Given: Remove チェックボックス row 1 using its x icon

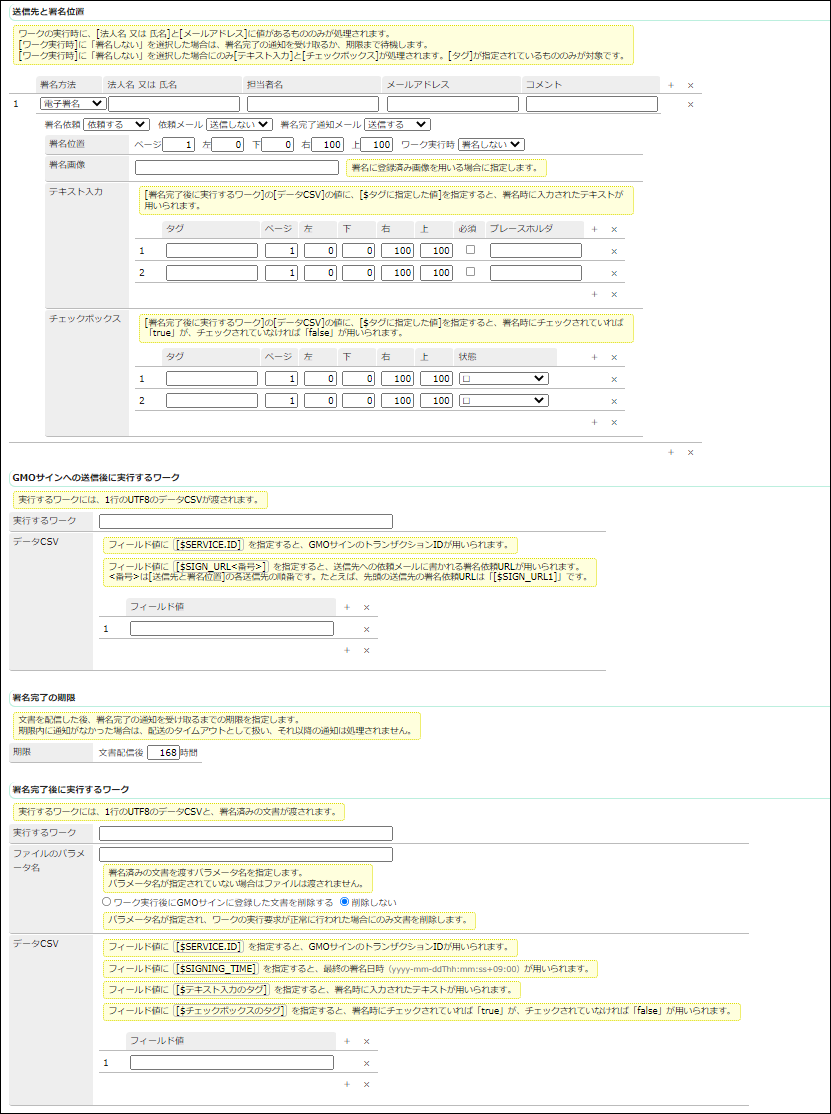Looking at the screenshot, I should pyautogui.click(x=614, y=379).
